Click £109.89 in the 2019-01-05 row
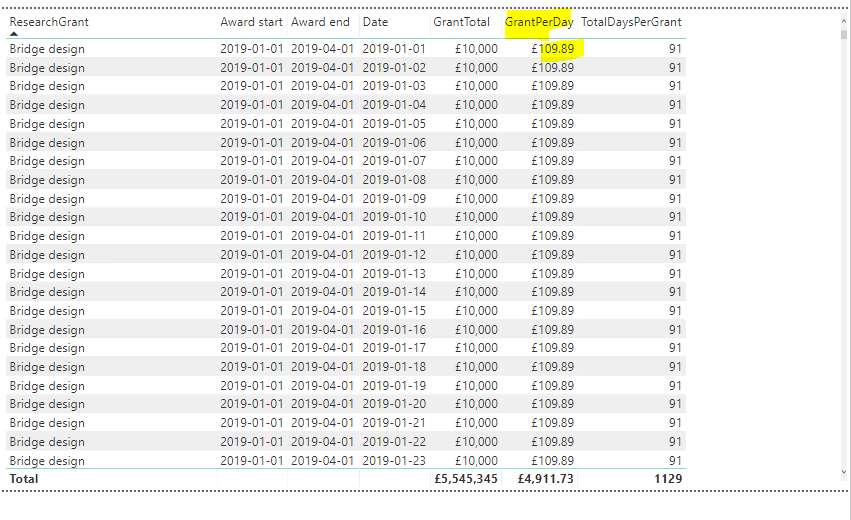Screen dimensions: 851x520 click(552, 124)
